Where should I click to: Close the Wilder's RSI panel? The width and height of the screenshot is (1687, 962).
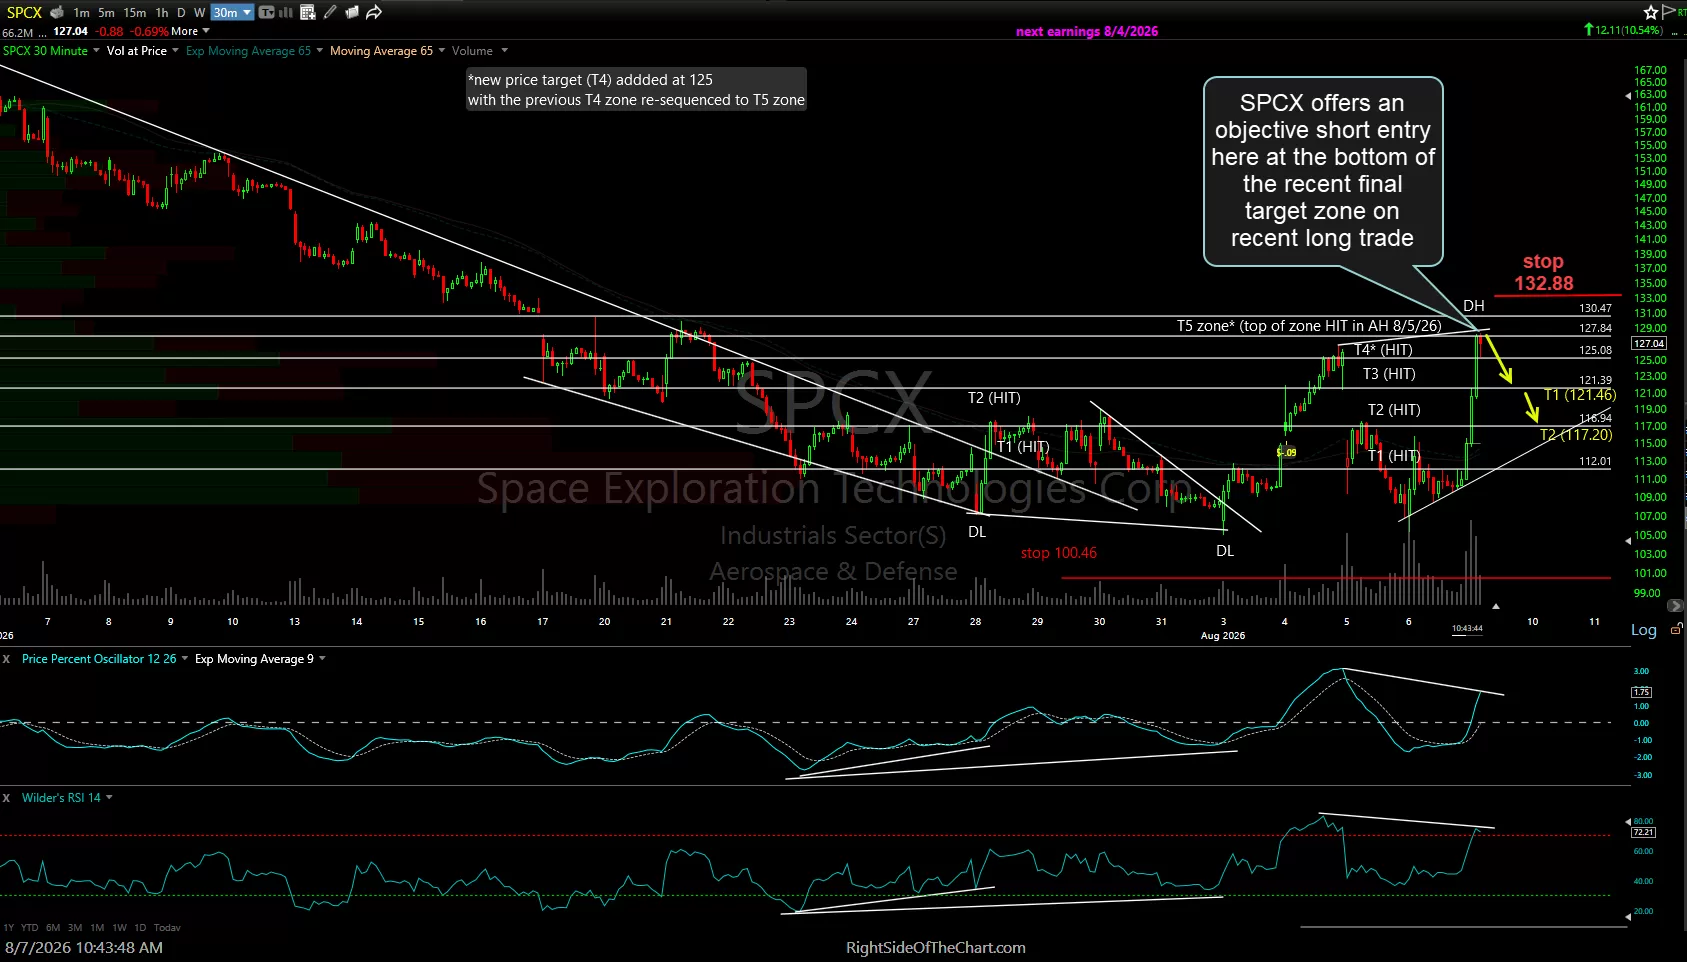coord(6,798)
